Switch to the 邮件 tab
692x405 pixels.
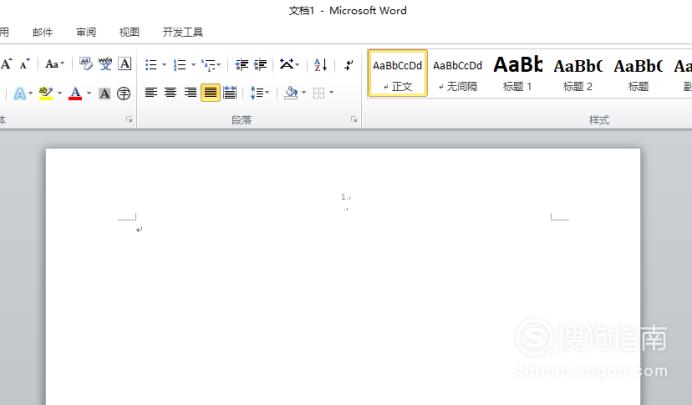click(42, 32)
